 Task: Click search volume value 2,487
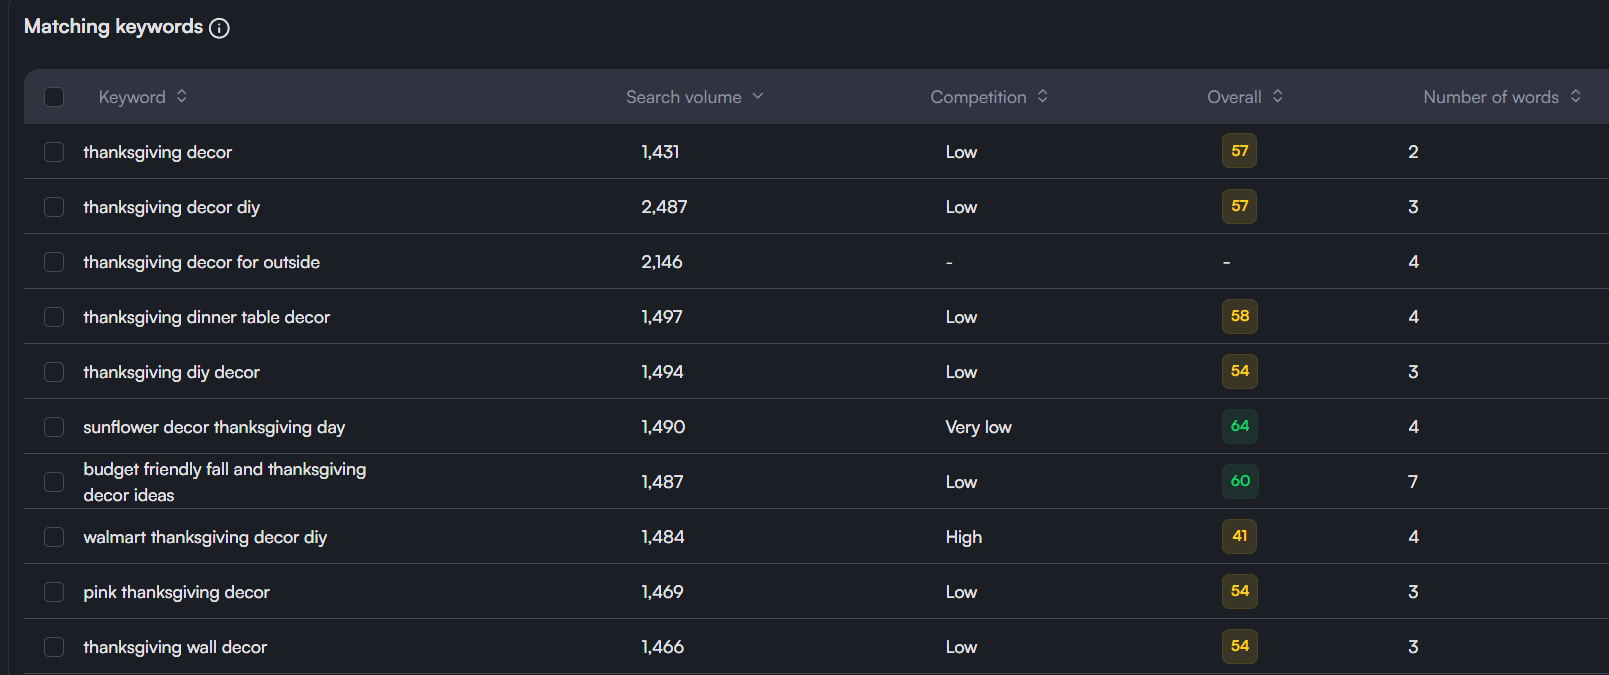pyautogui.click(x=664, y=207)
